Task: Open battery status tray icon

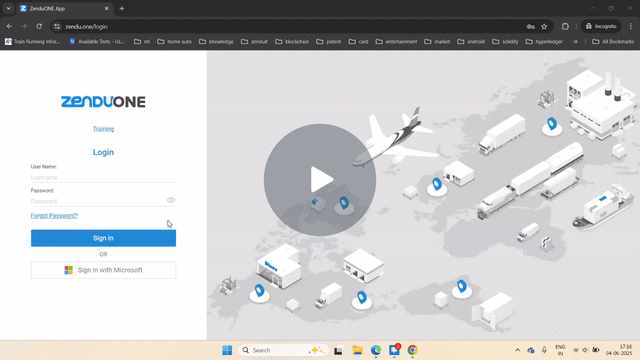Action: (596, 350)
